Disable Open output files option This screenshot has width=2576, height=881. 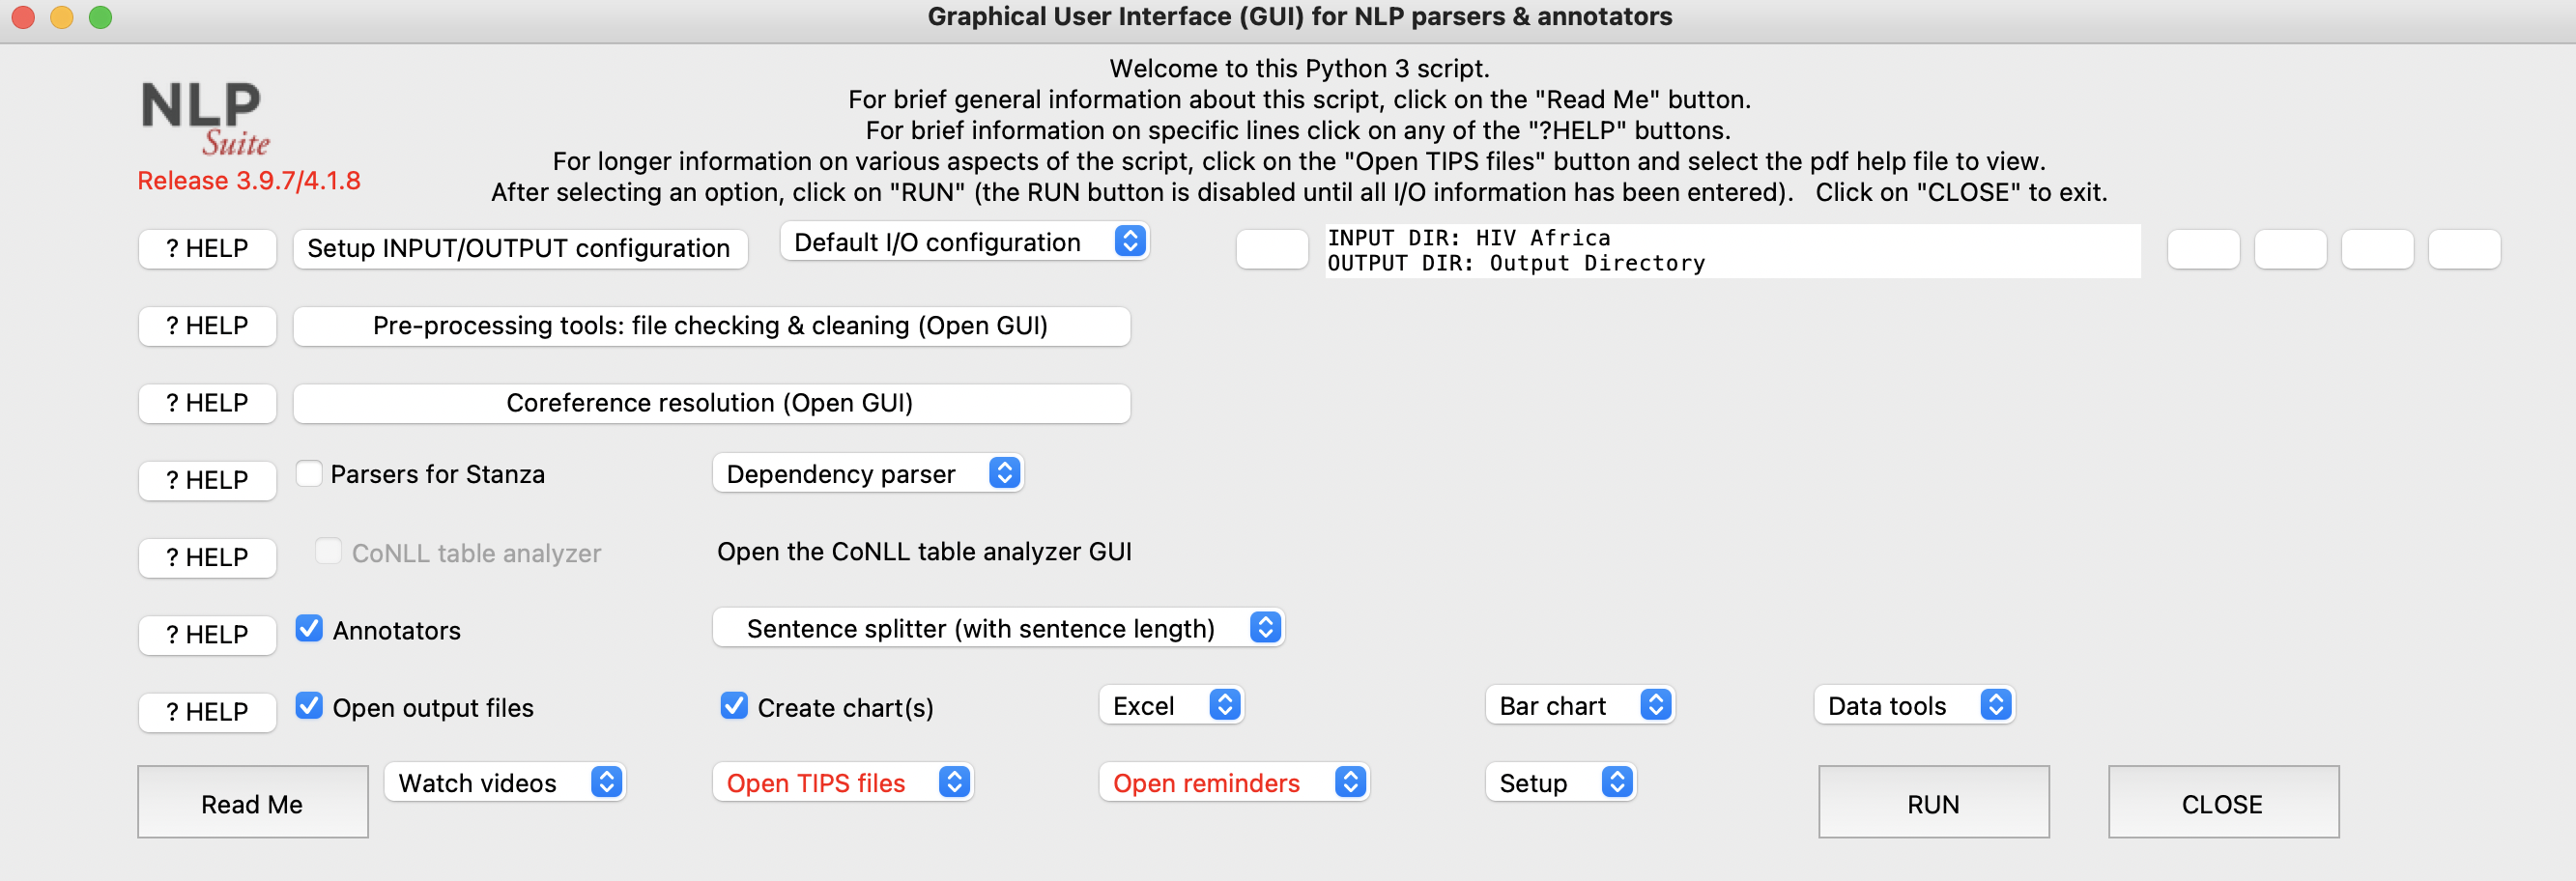point(309,707)
